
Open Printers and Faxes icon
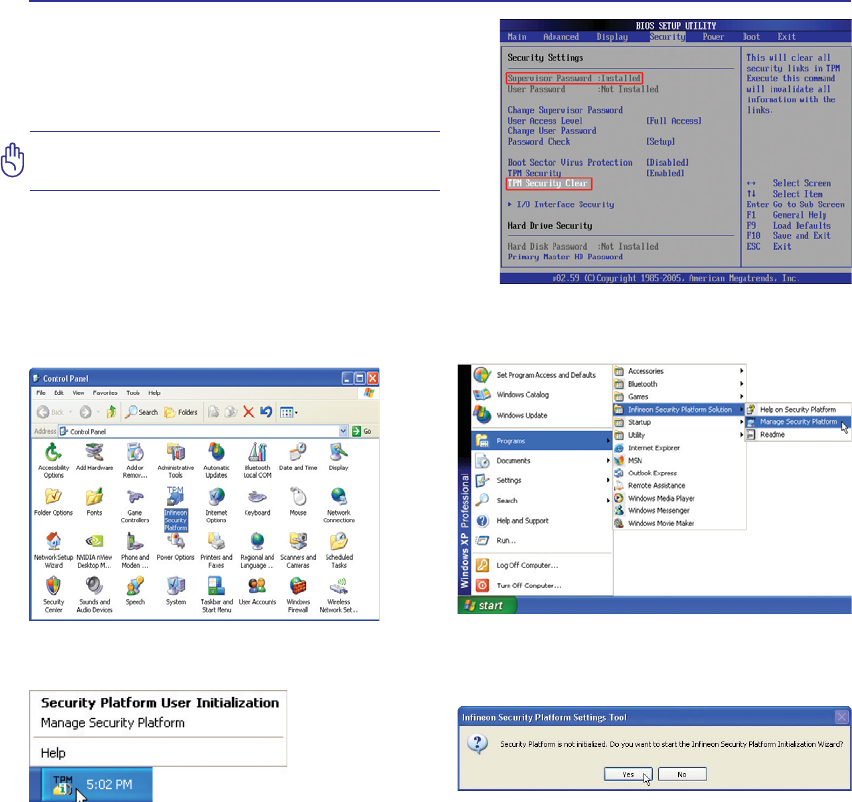tap(216, 550)
